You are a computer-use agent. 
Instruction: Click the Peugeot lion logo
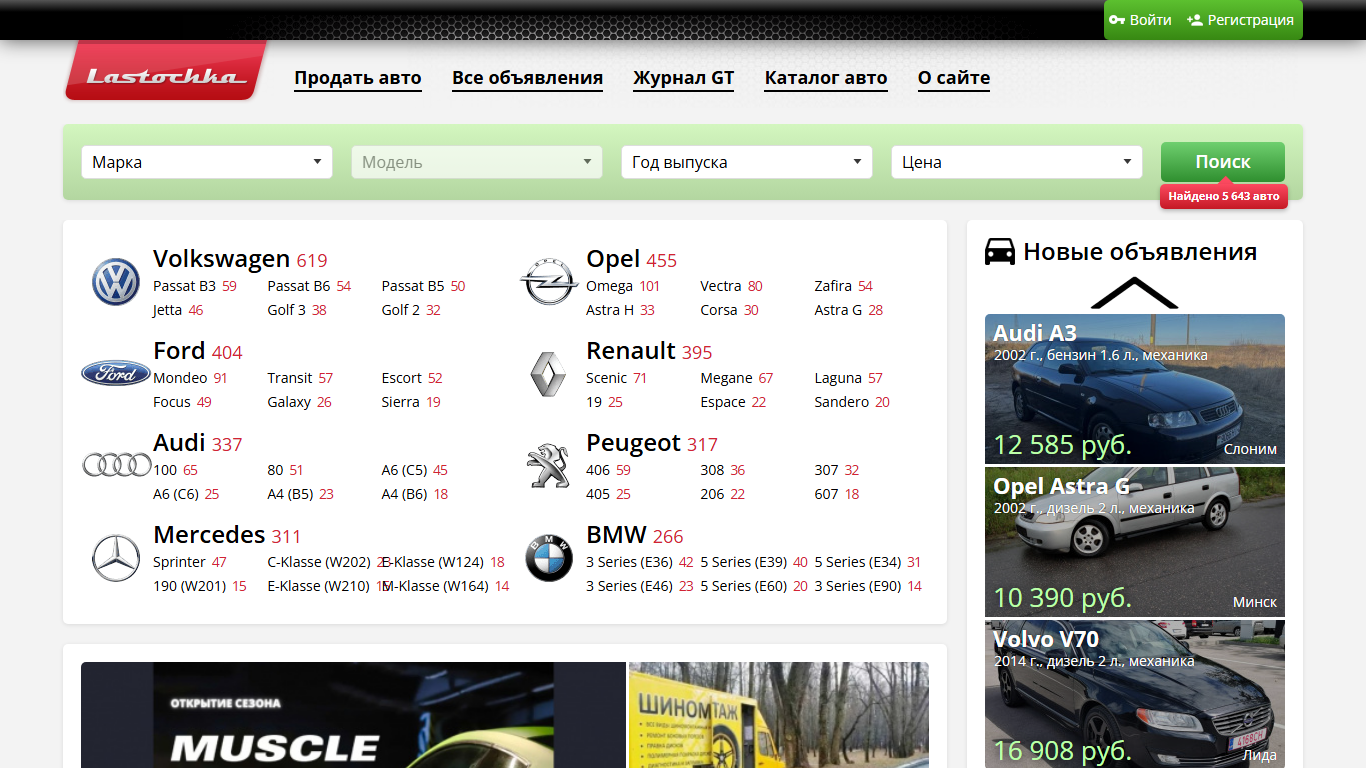(x=548, y=466)
